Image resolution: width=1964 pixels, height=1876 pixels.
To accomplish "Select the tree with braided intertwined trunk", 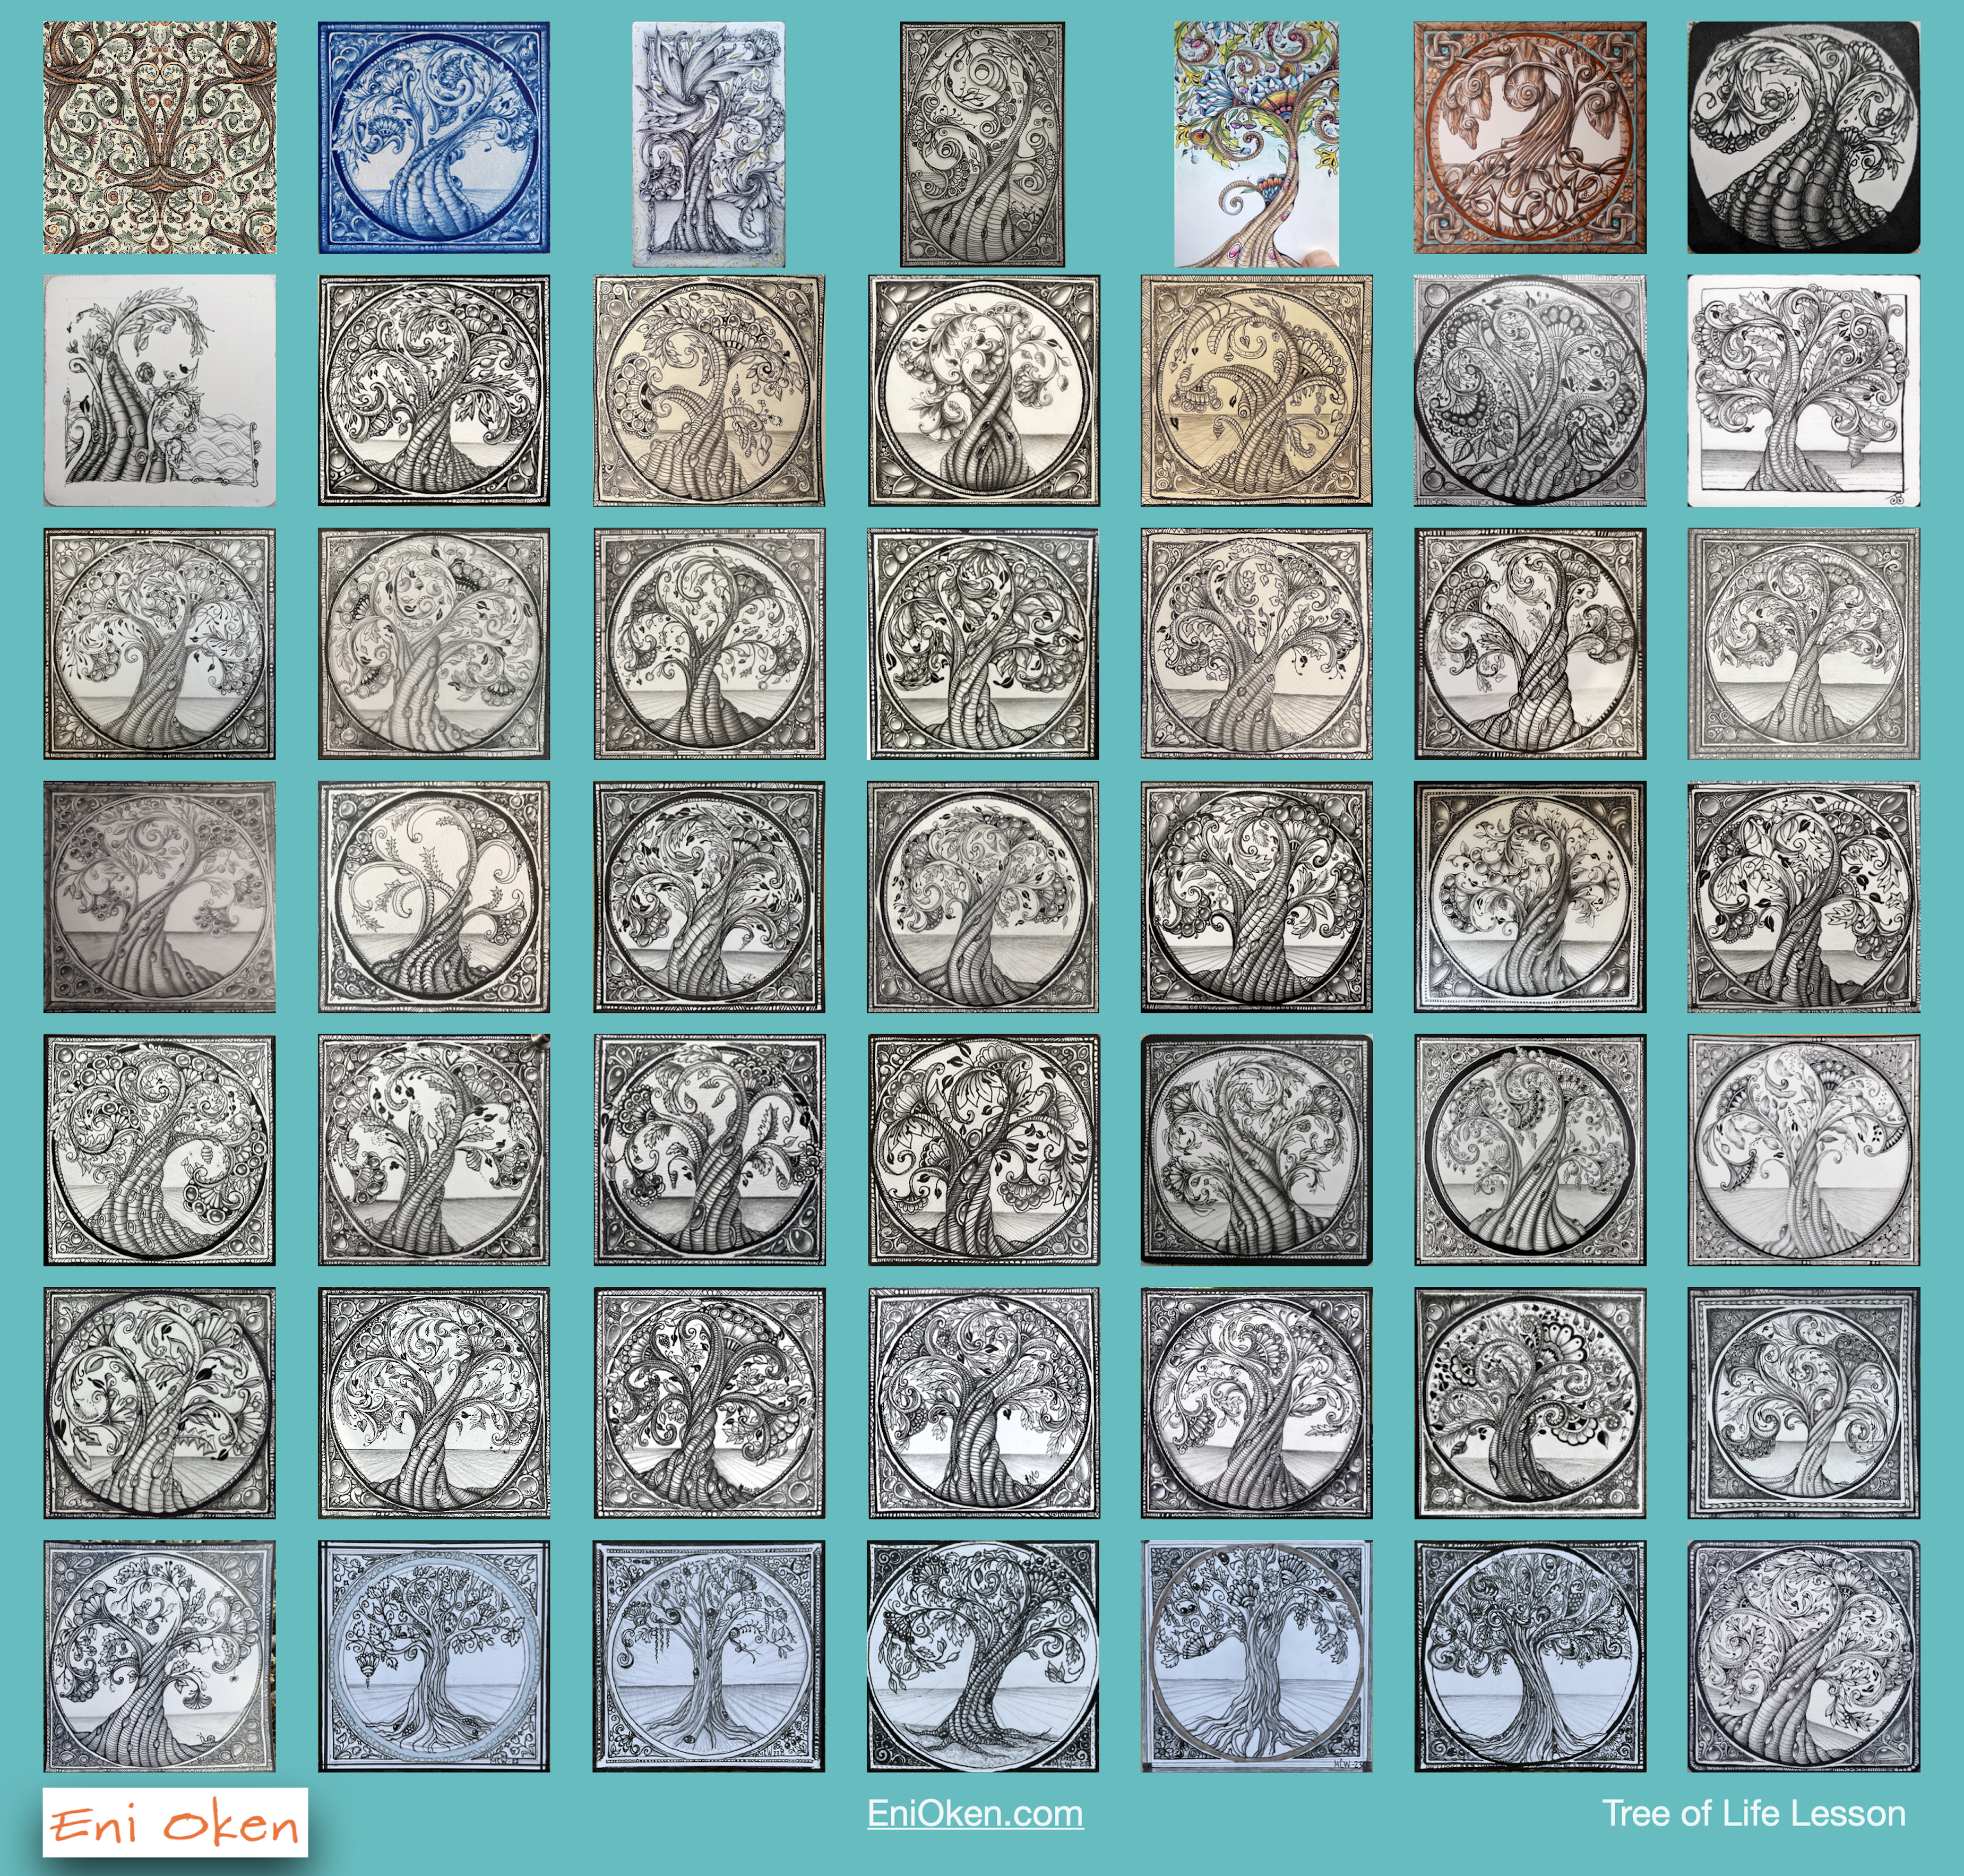I will coord(983,391).
